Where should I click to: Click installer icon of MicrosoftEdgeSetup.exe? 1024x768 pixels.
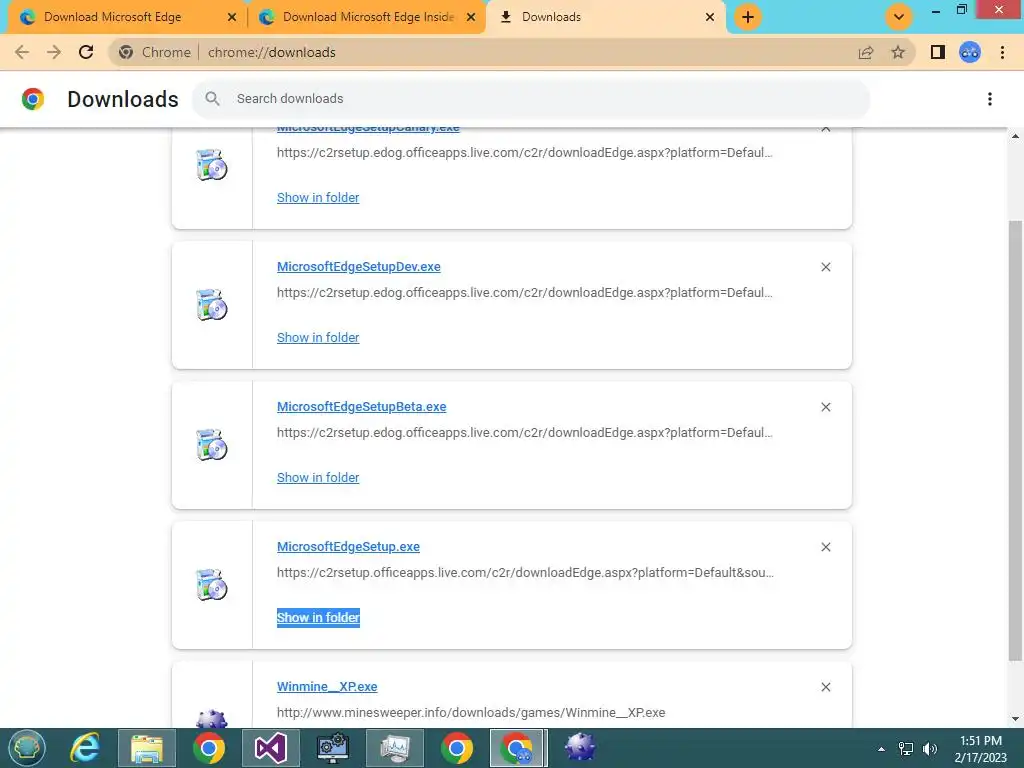[212, 584]
